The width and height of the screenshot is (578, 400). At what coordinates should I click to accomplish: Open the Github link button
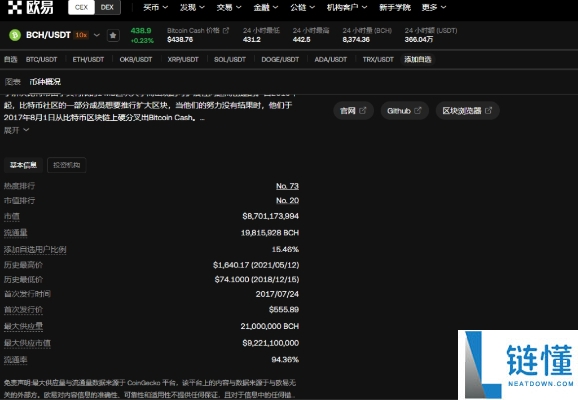point(404,111)
